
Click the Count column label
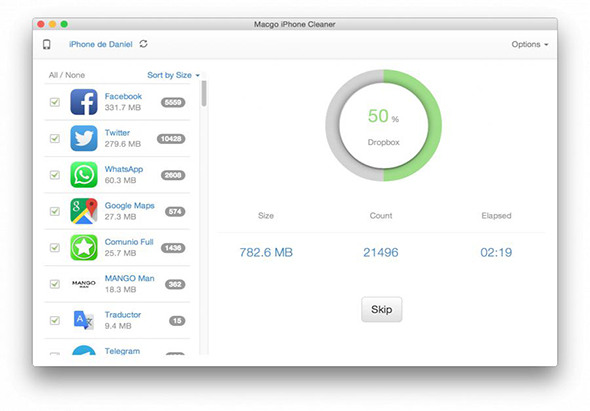[x=381, y=216]
